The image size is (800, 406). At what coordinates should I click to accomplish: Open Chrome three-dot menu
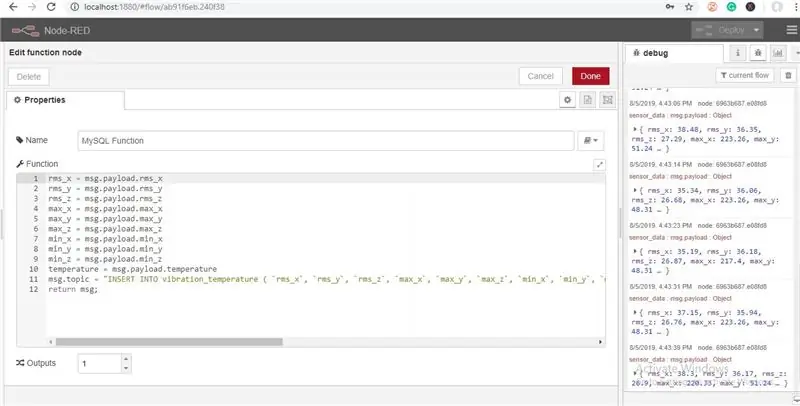point(796,7)
